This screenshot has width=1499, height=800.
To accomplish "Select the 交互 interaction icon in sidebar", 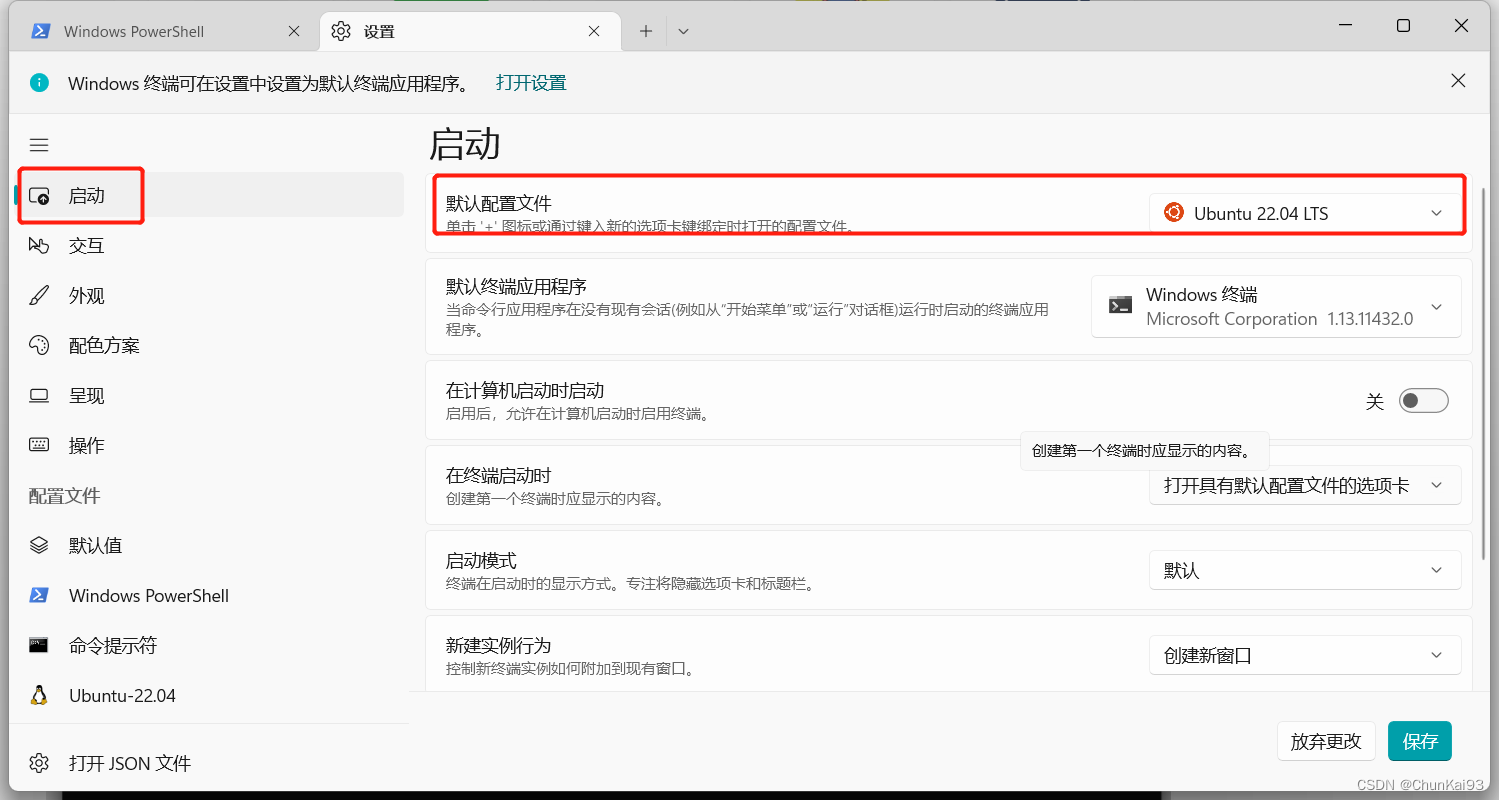I will (39, 245).
